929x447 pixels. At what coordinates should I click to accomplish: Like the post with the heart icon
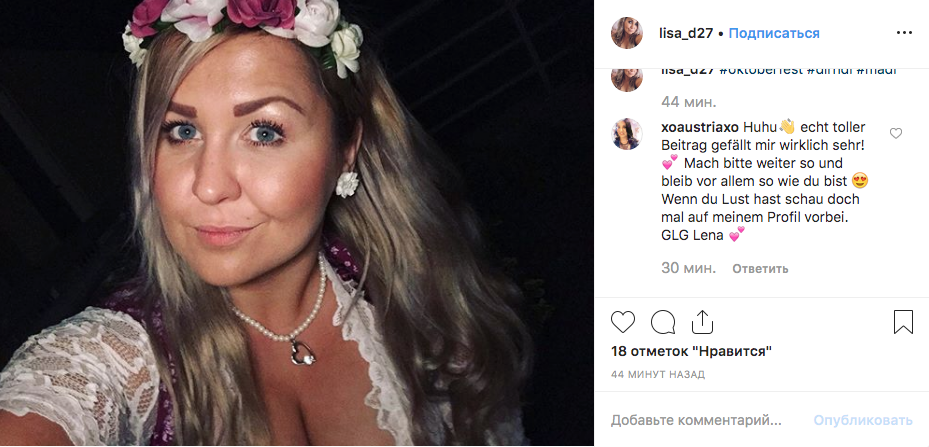click(x=623, y=322)
